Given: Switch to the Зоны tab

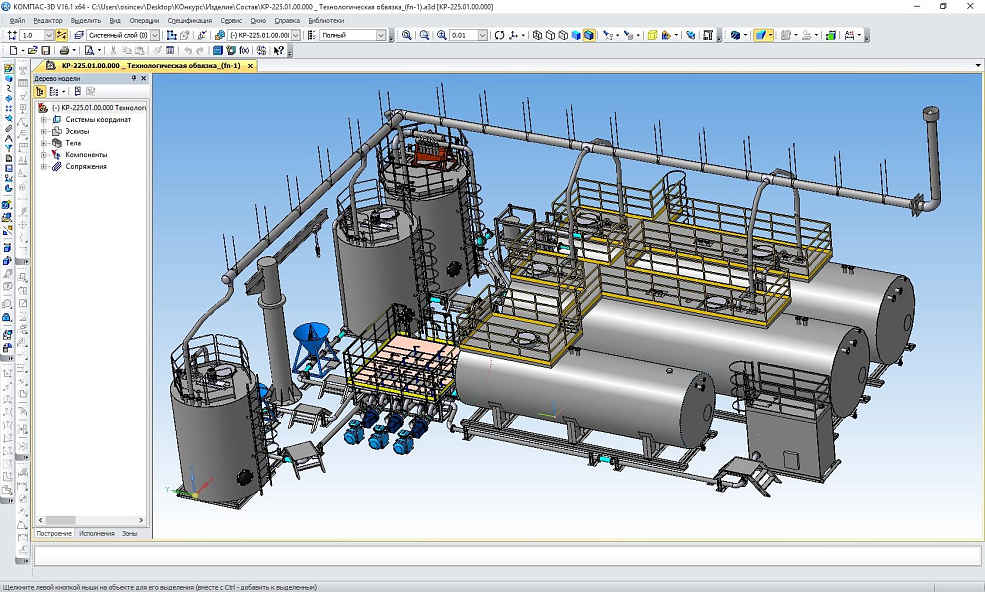Looking at the screenshot, I should point(130,534).
